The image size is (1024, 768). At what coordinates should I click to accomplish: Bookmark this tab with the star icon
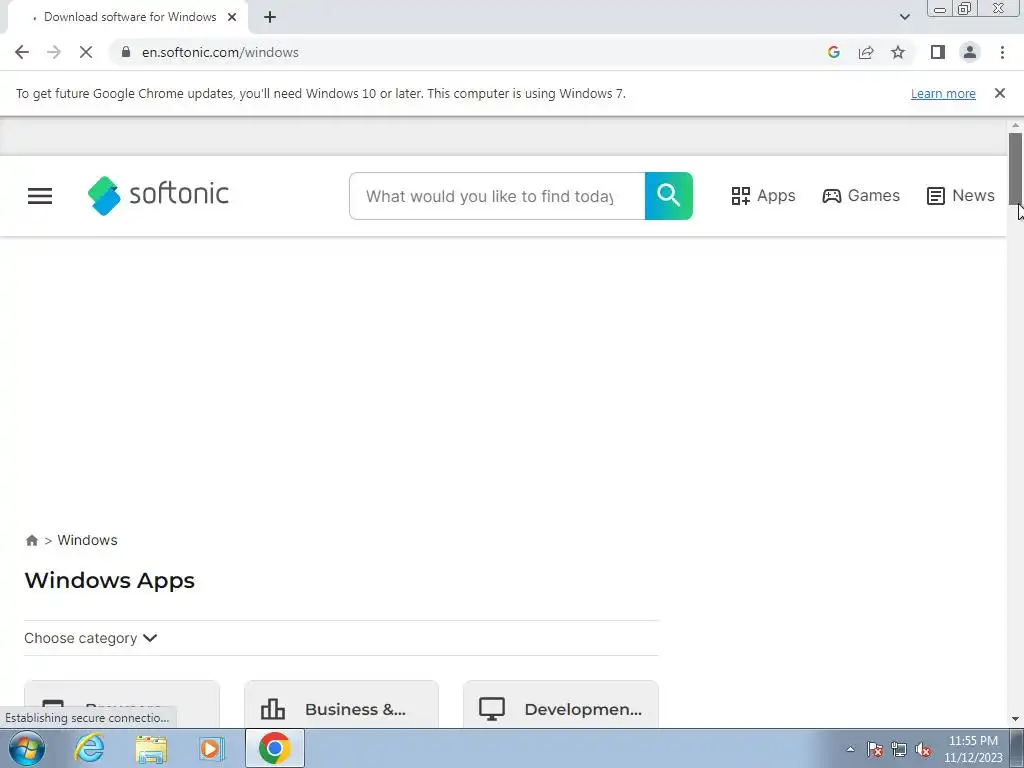pyautogui.click(x=898, y=52)
